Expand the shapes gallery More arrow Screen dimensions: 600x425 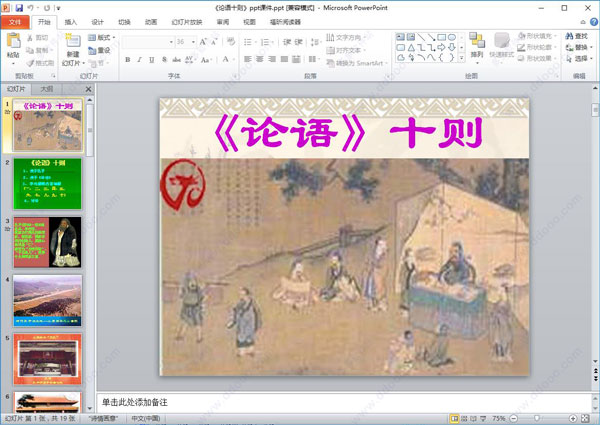462,58
